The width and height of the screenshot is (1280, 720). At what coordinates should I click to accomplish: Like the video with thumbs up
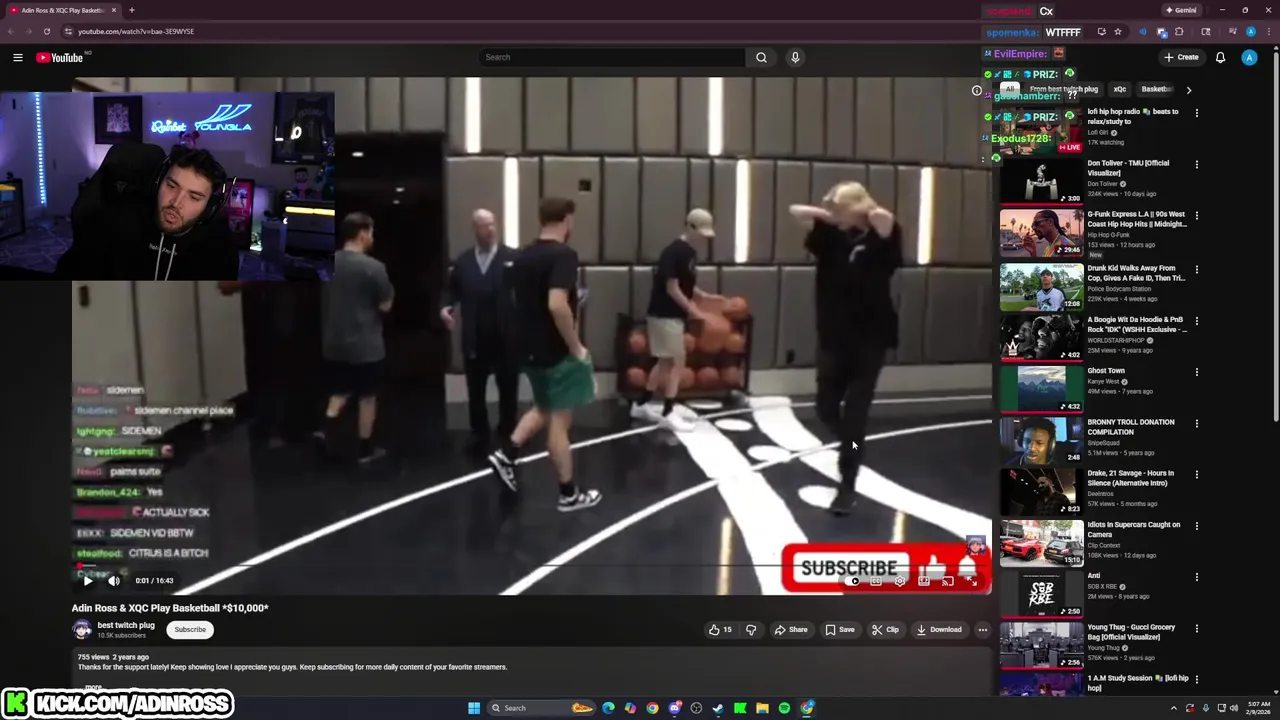(720, 630)
